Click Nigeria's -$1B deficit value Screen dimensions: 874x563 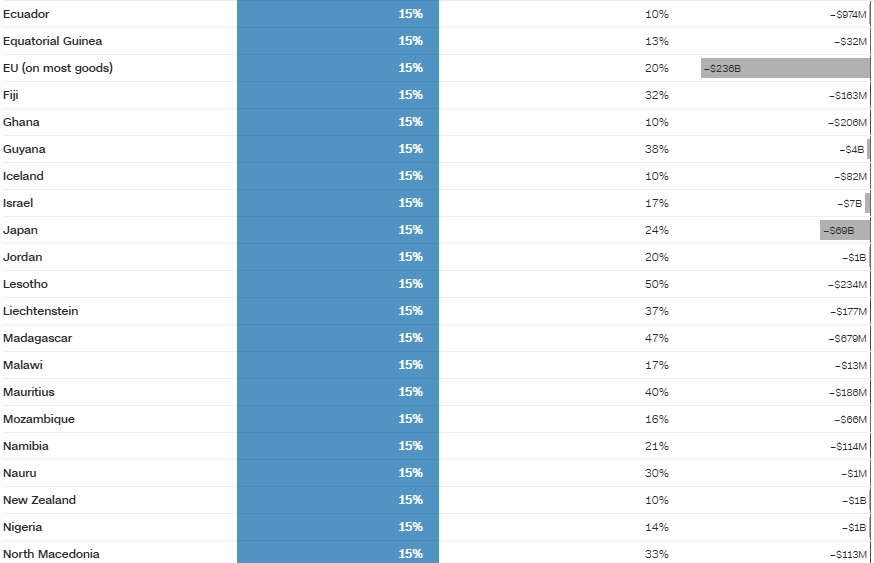coord(853,527)
